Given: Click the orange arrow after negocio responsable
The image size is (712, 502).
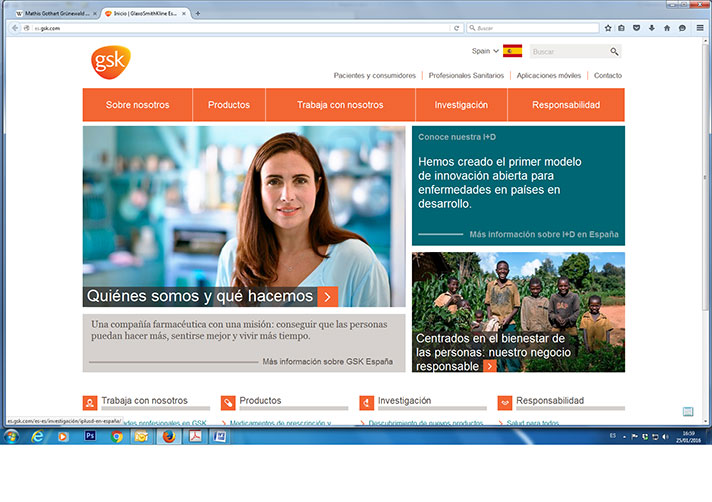Looking at the screenshot, I should 490,366.
